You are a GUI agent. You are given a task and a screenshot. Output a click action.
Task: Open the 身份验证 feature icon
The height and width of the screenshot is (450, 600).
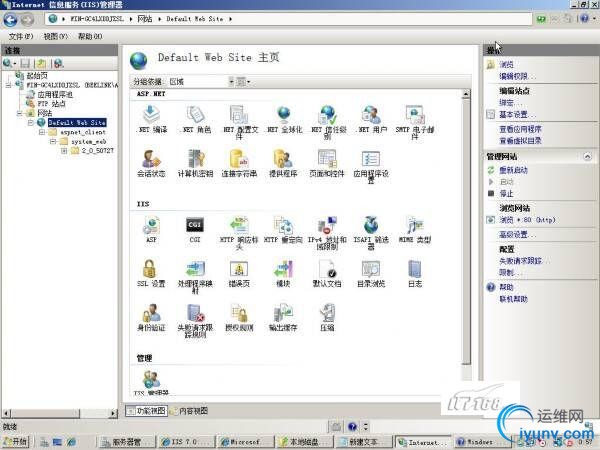coord(152,317)
